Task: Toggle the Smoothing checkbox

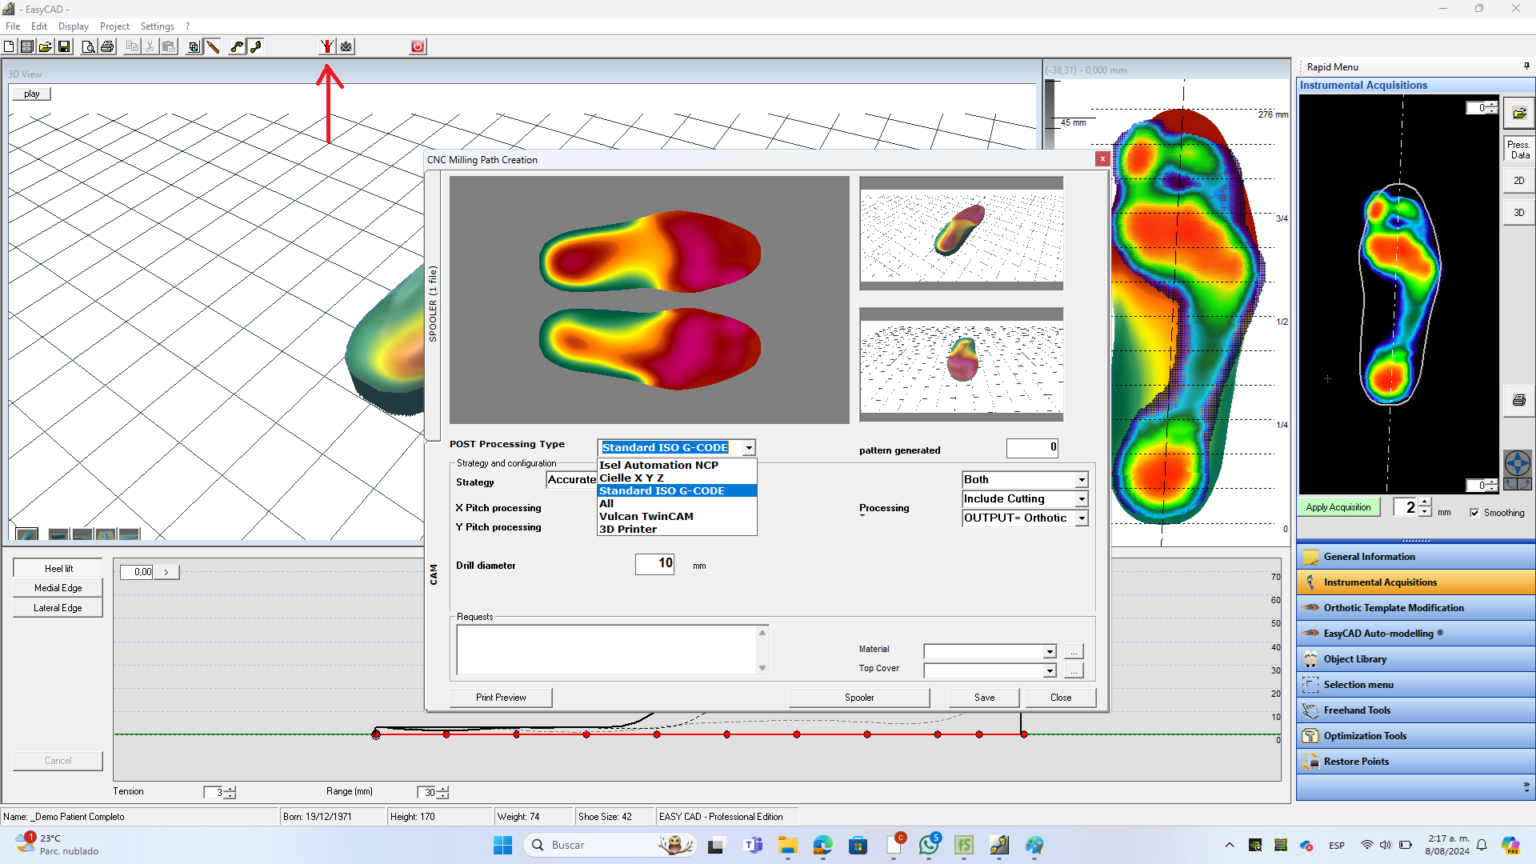Action: (x=1476, y=512)
